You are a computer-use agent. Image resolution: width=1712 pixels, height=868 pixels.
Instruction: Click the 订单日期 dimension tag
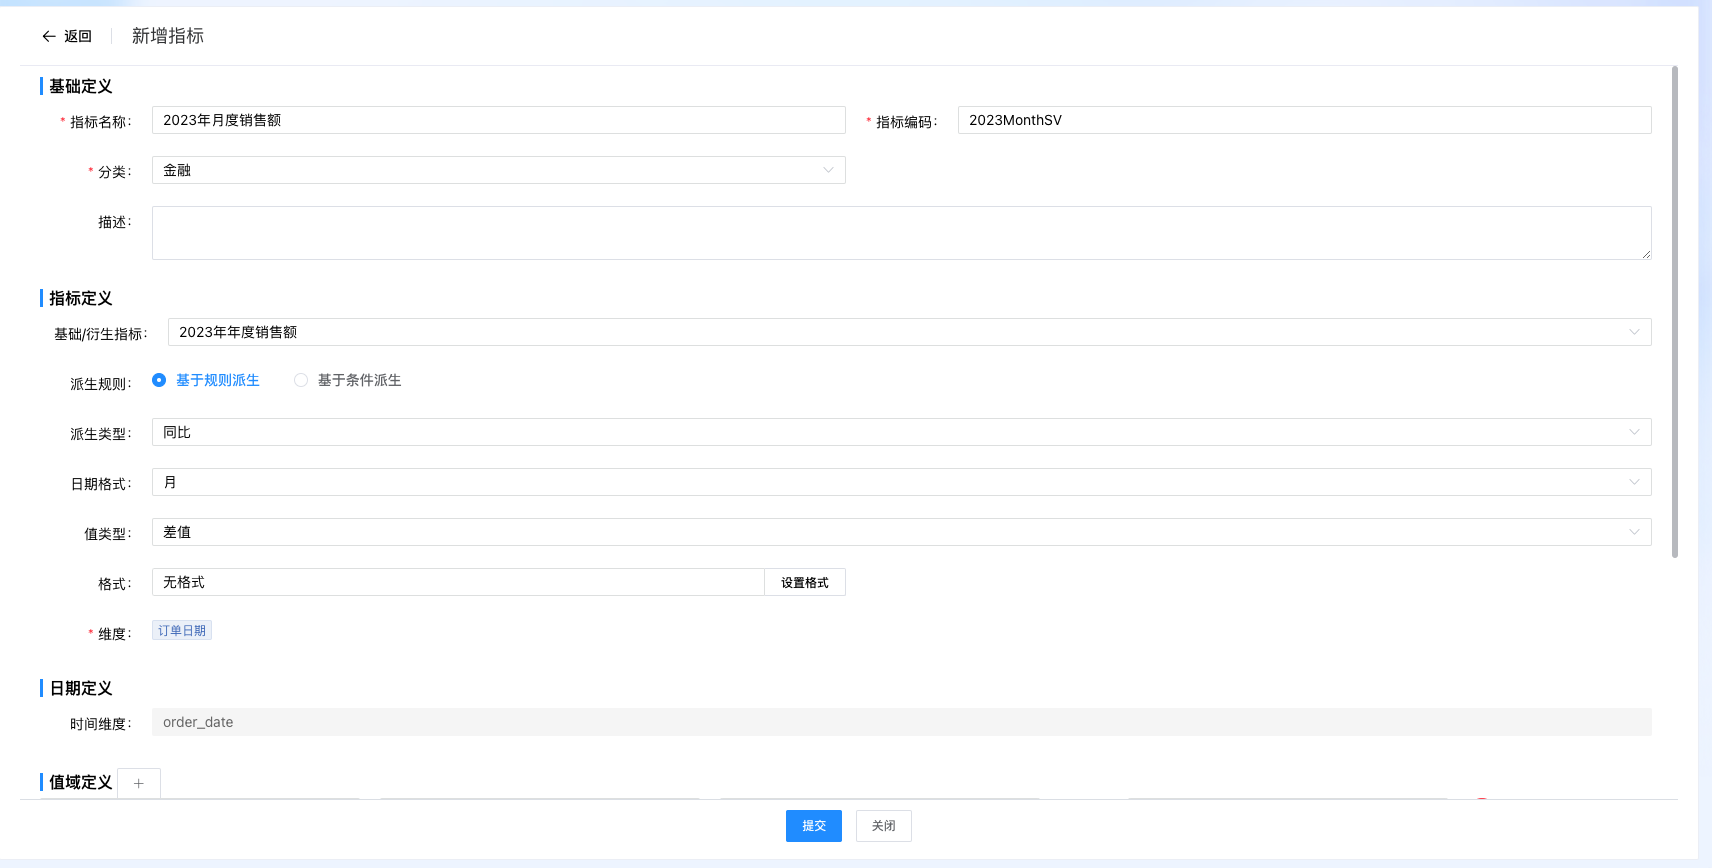[x=182, y=630]
